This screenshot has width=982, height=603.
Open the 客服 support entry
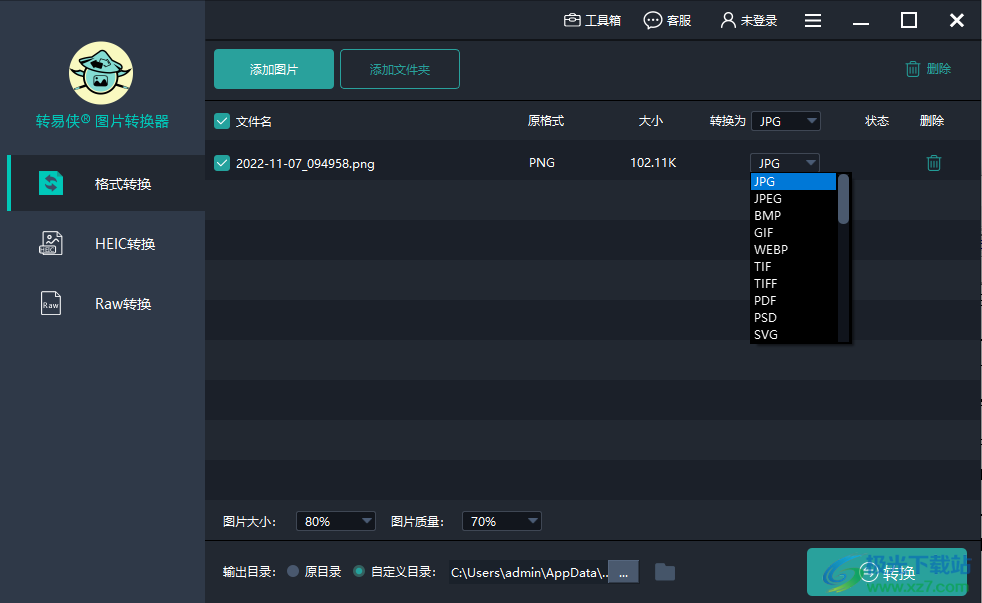click(667, 19)
